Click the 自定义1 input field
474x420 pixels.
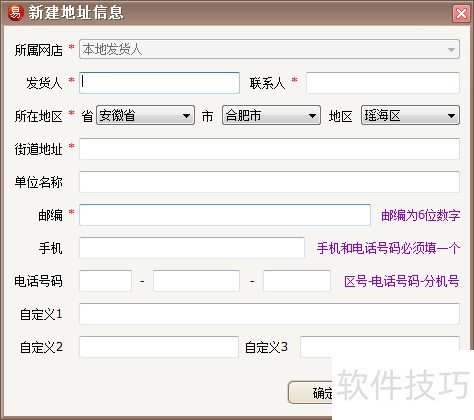269,314
